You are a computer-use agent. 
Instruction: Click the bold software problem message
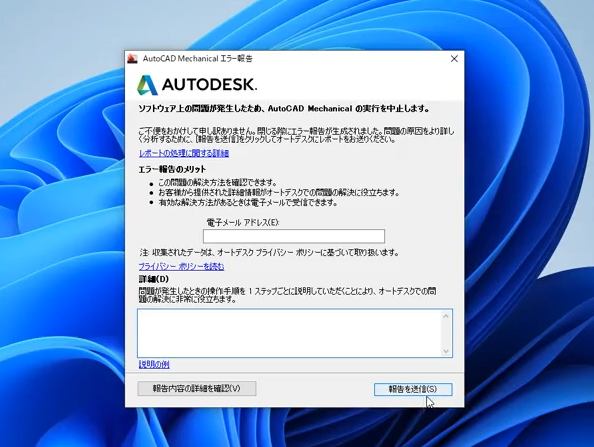tap(284, 109)
